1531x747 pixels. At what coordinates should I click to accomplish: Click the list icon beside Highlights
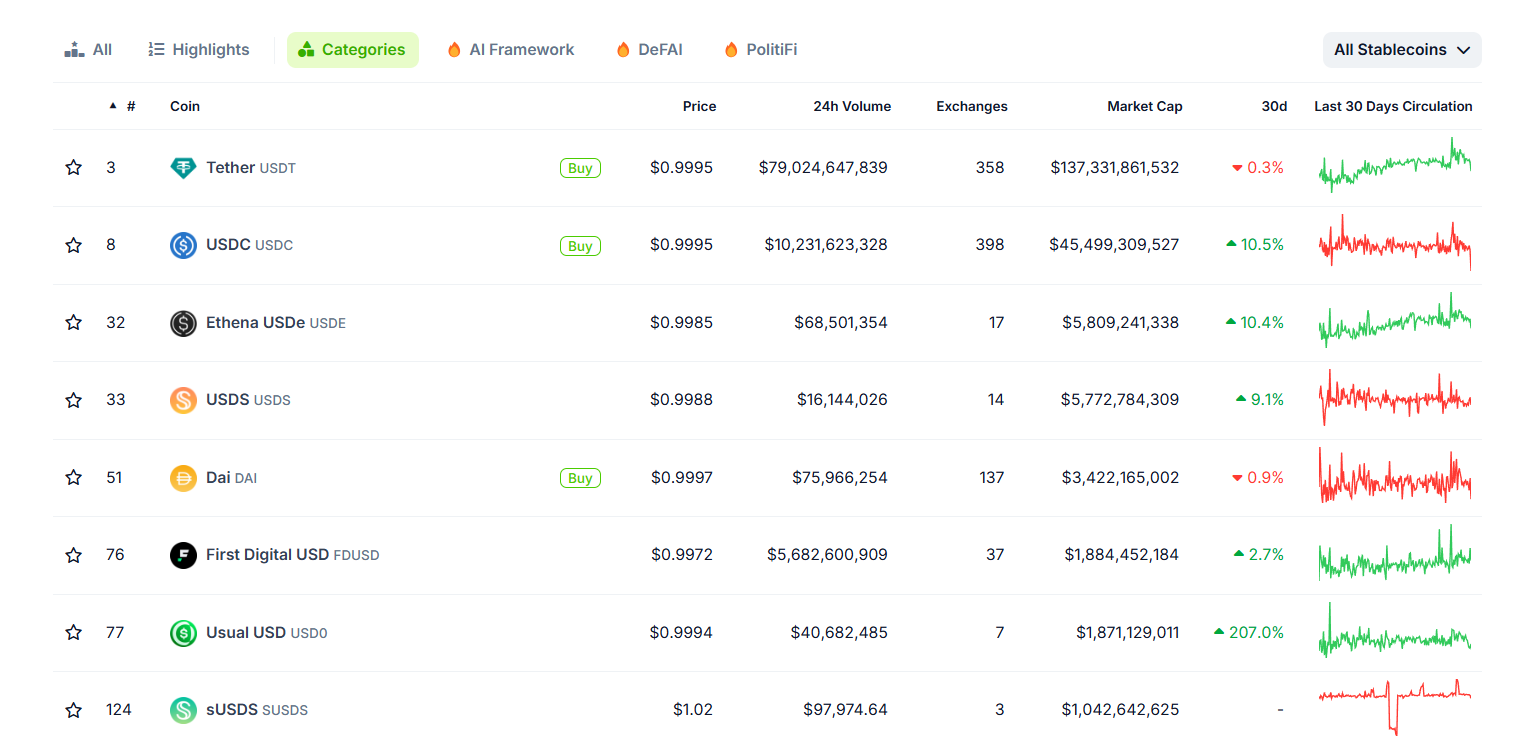coord(156,49)
